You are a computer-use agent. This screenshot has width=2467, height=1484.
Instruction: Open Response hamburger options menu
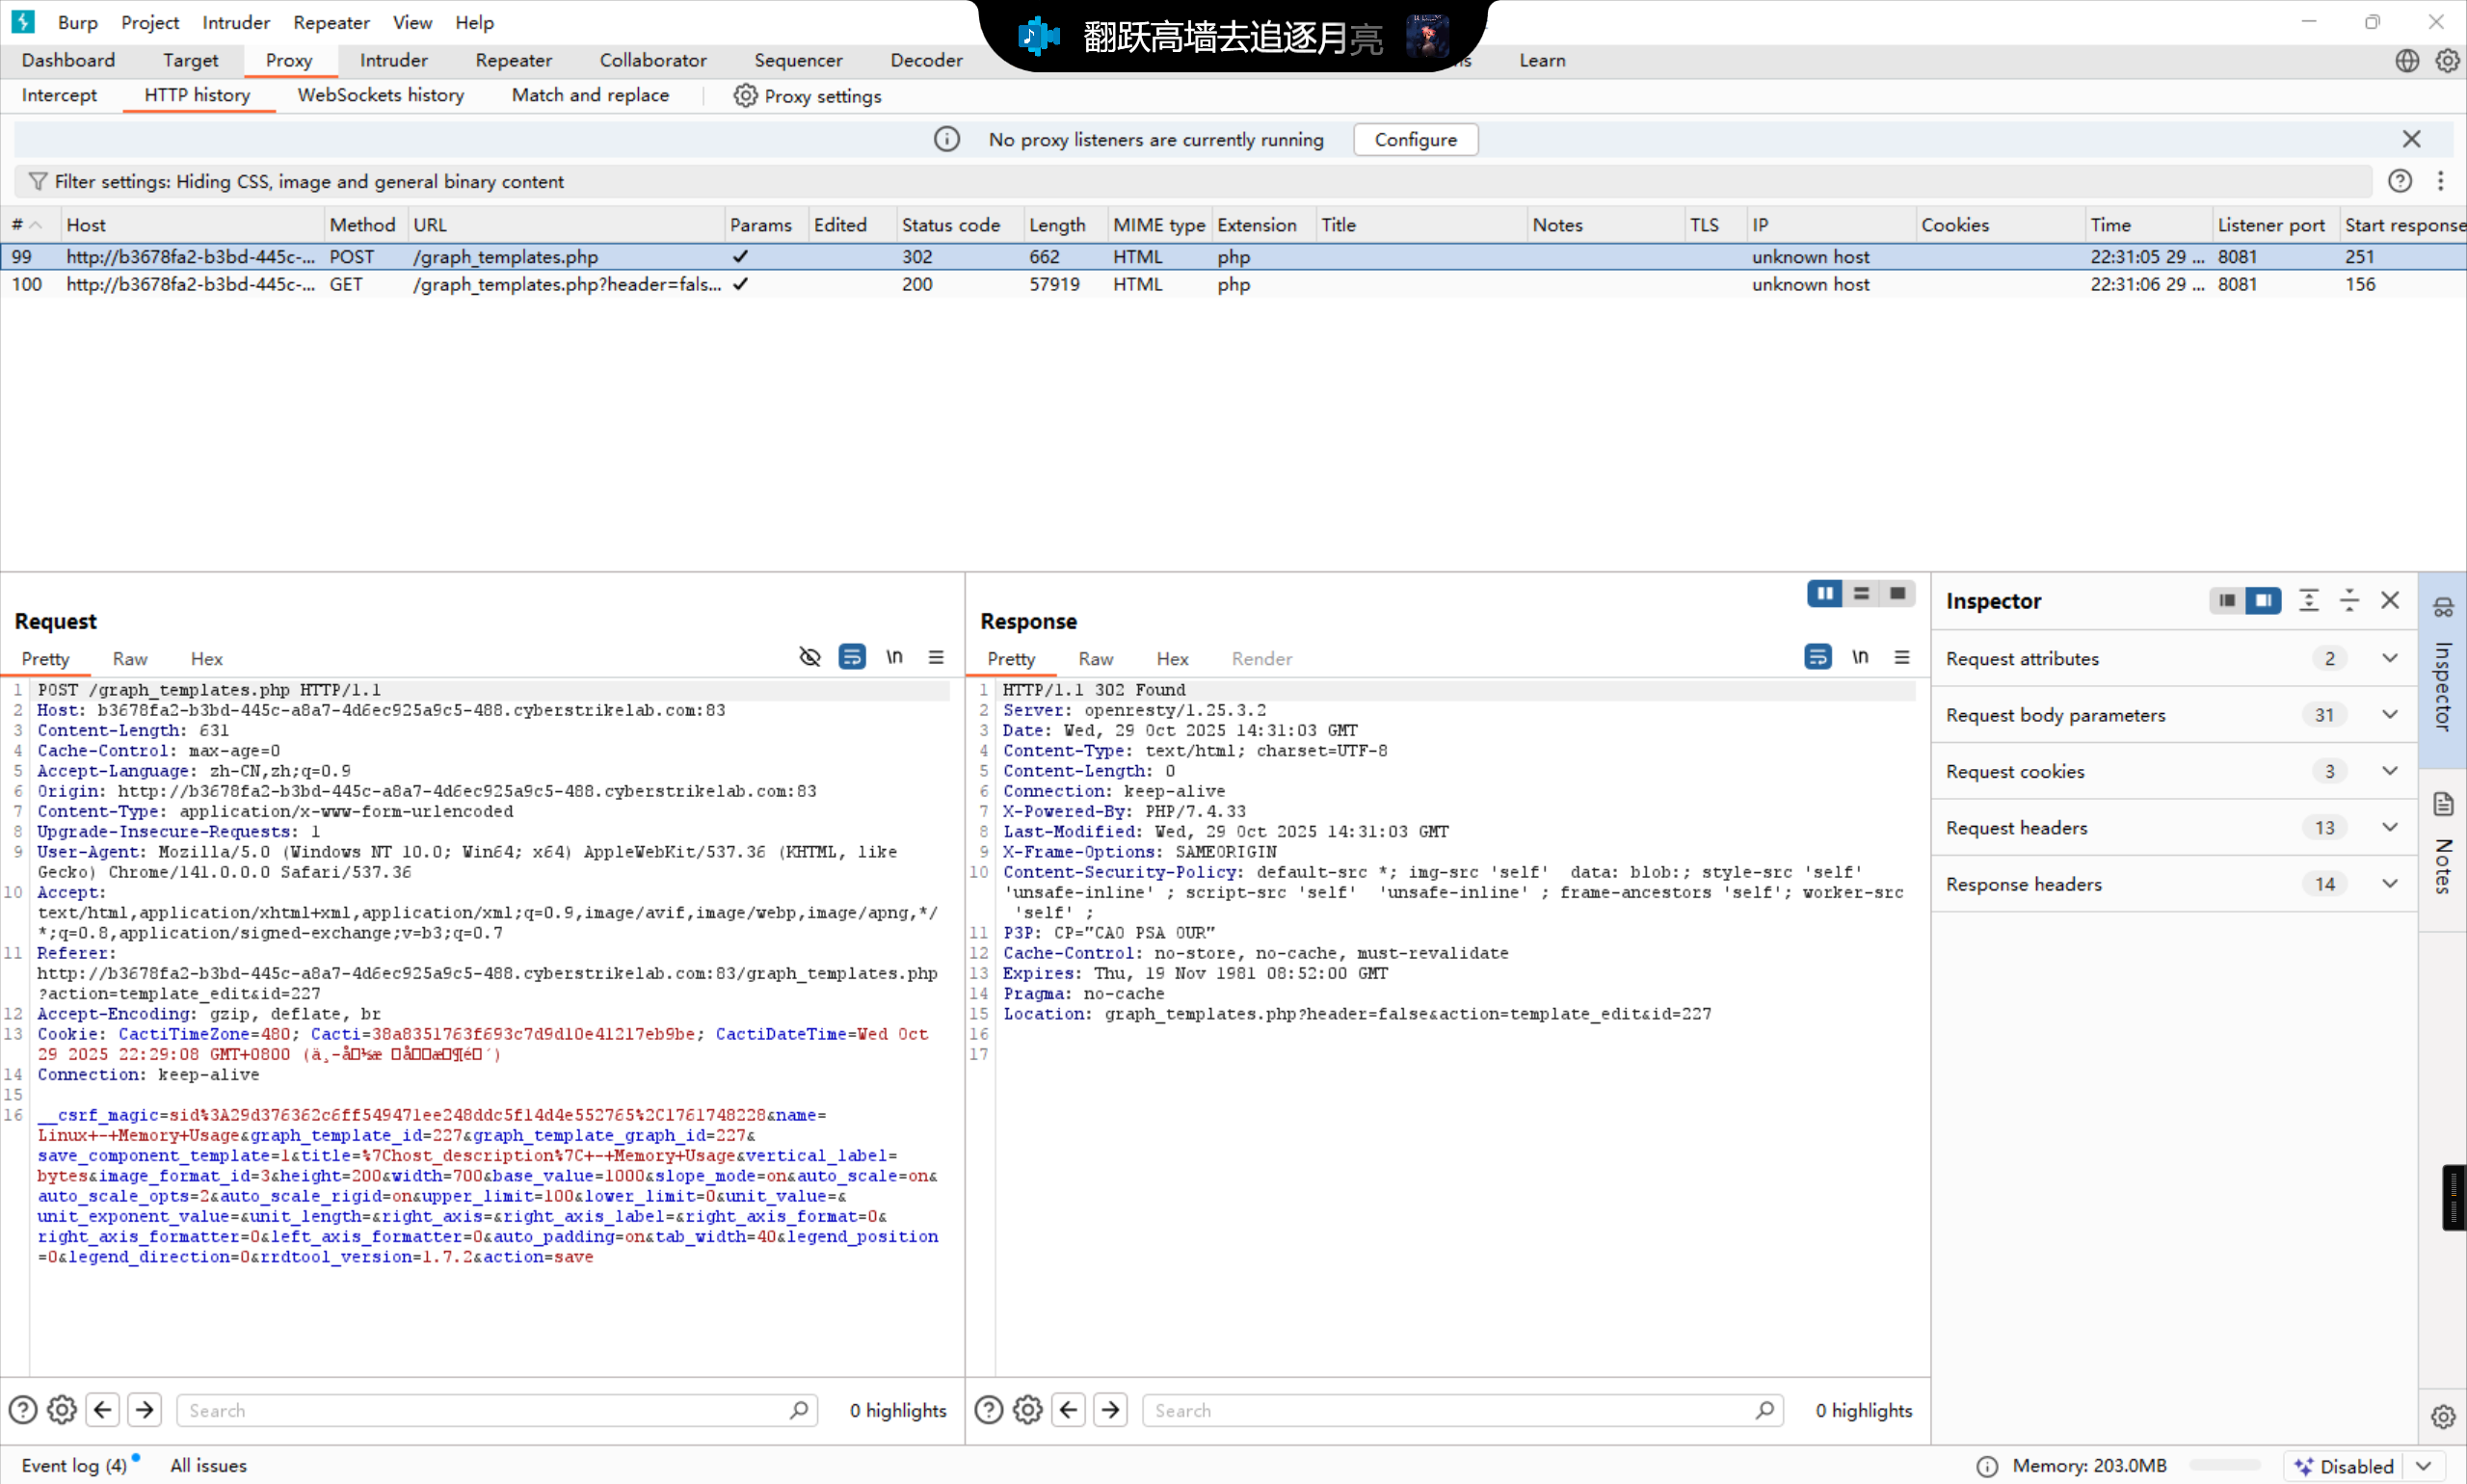(1901, 657)
